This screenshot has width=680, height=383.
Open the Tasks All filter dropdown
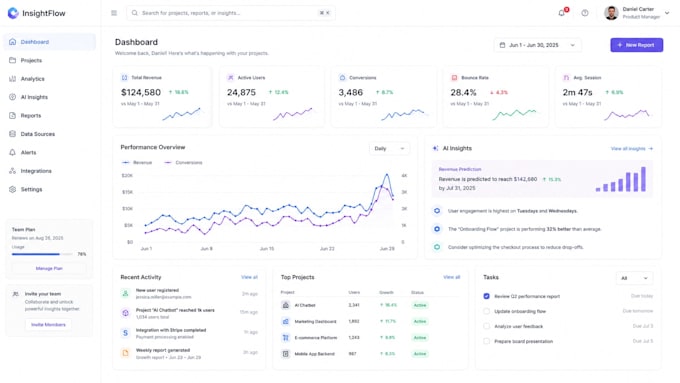(634, 278)
